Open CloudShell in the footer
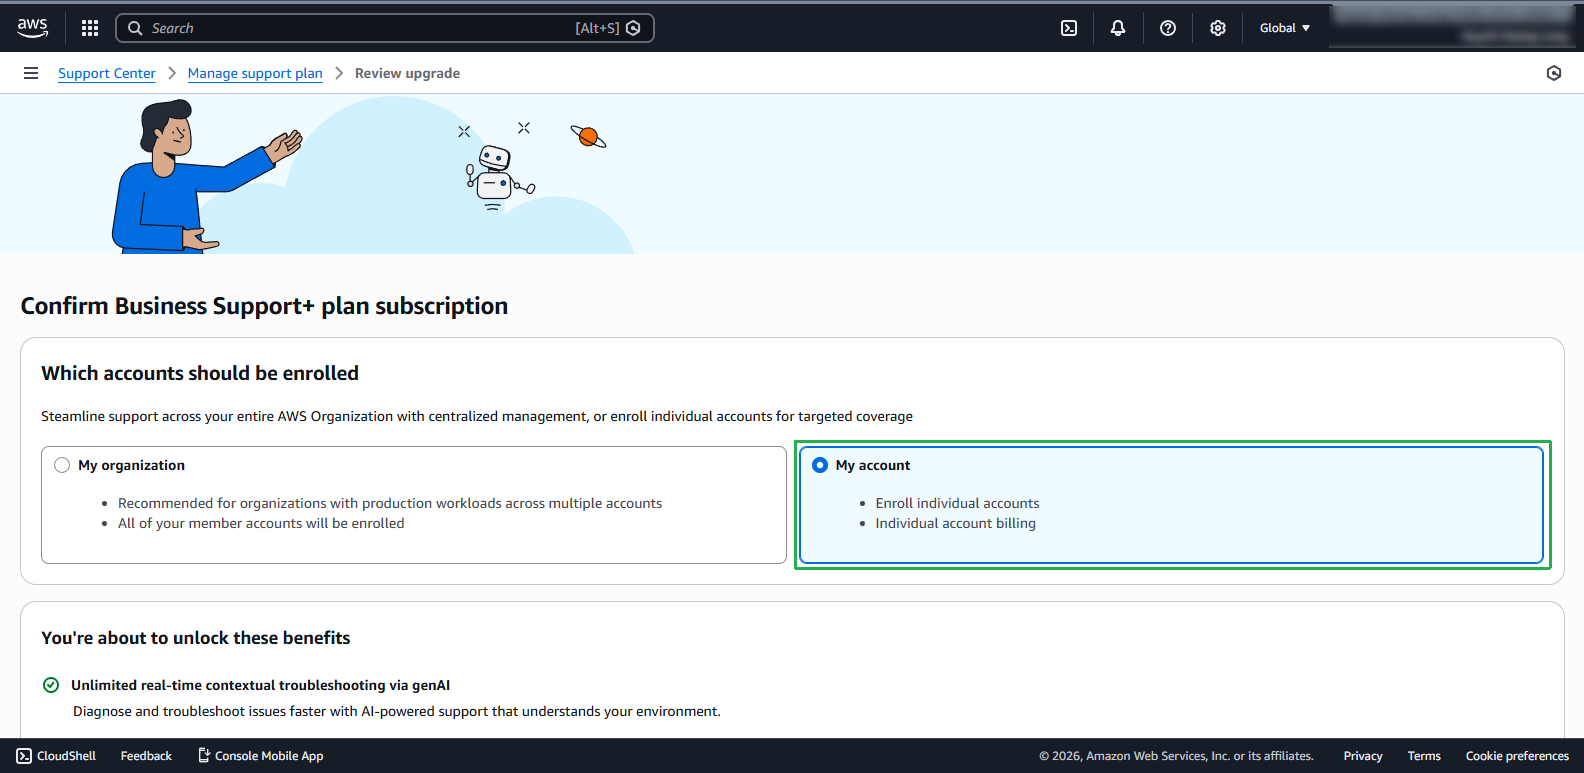The image size is (1584, 773). pyautogui.click(x=56, y=756)
